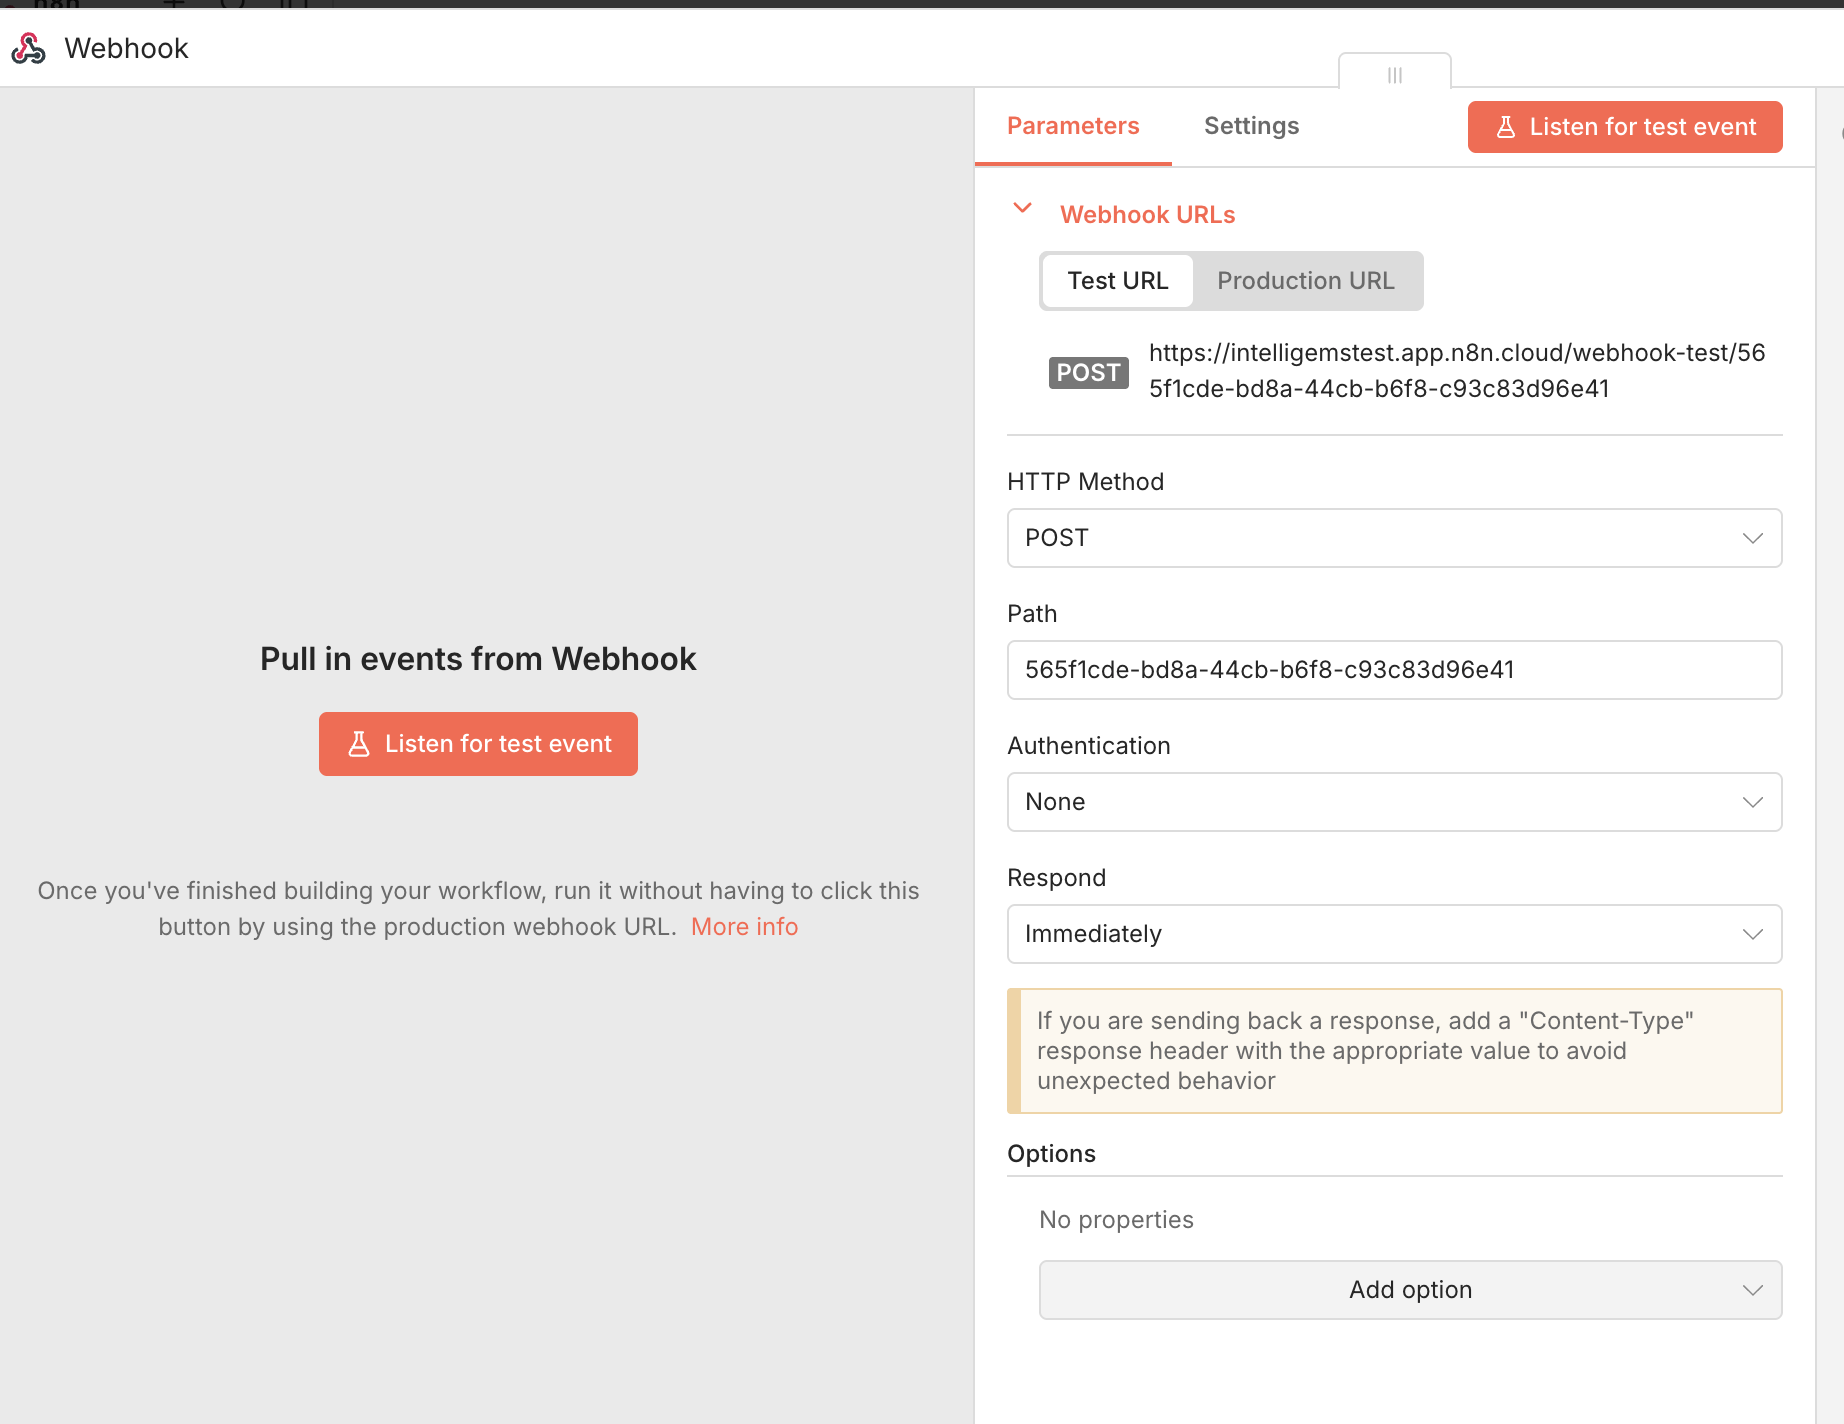1844x1424 pixels.
Task: Click the Webhook node icon in header
Action: (x=29, y=48)
